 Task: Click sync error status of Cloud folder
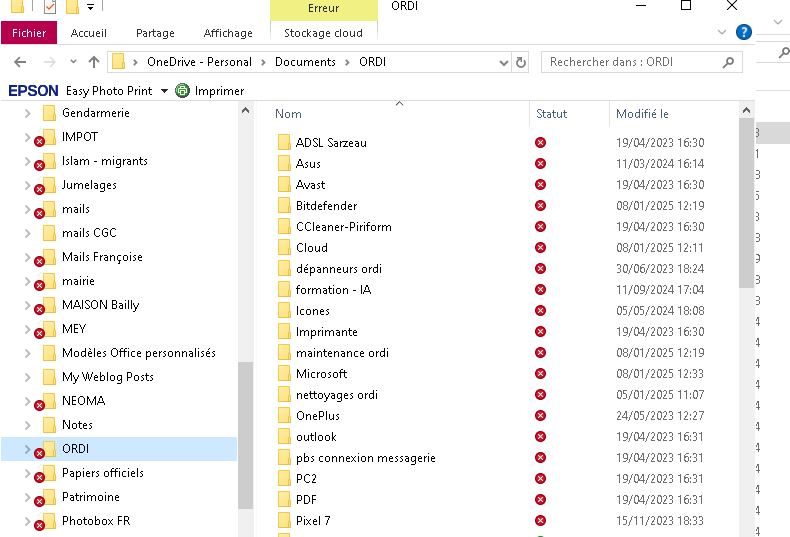[541, 248]
